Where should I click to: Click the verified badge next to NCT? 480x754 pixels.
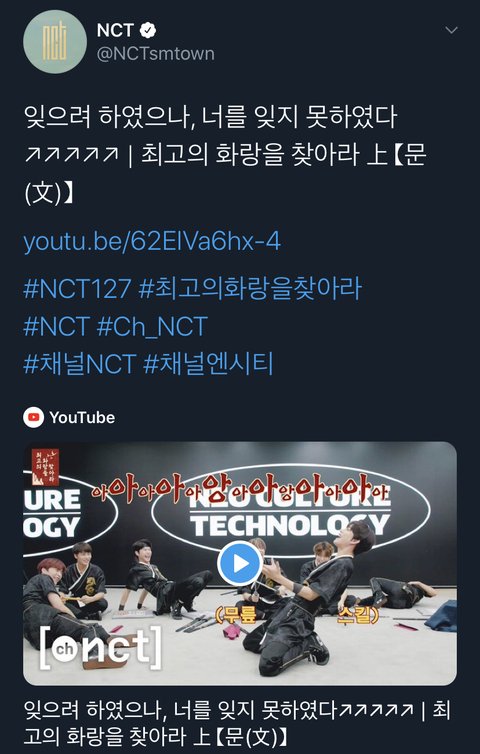148,31
